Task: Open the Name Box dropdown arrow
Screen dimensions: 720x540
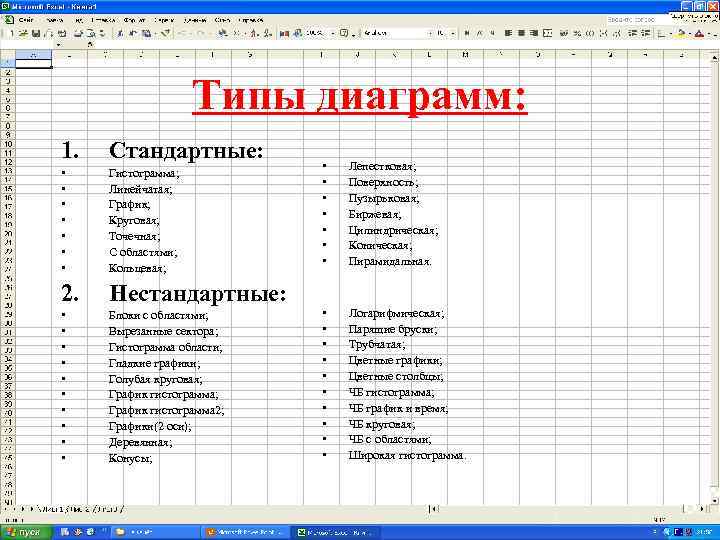Action: (58, 45)
